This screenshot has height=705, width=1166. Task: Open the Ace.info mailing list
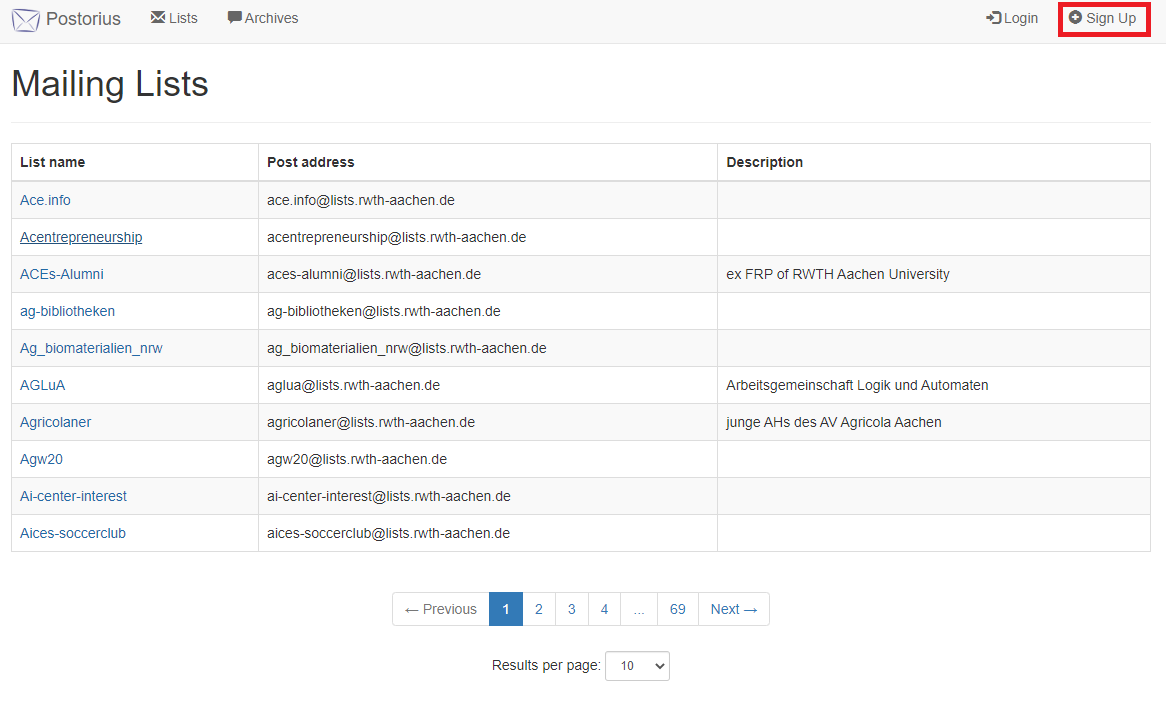coord(45,200)
